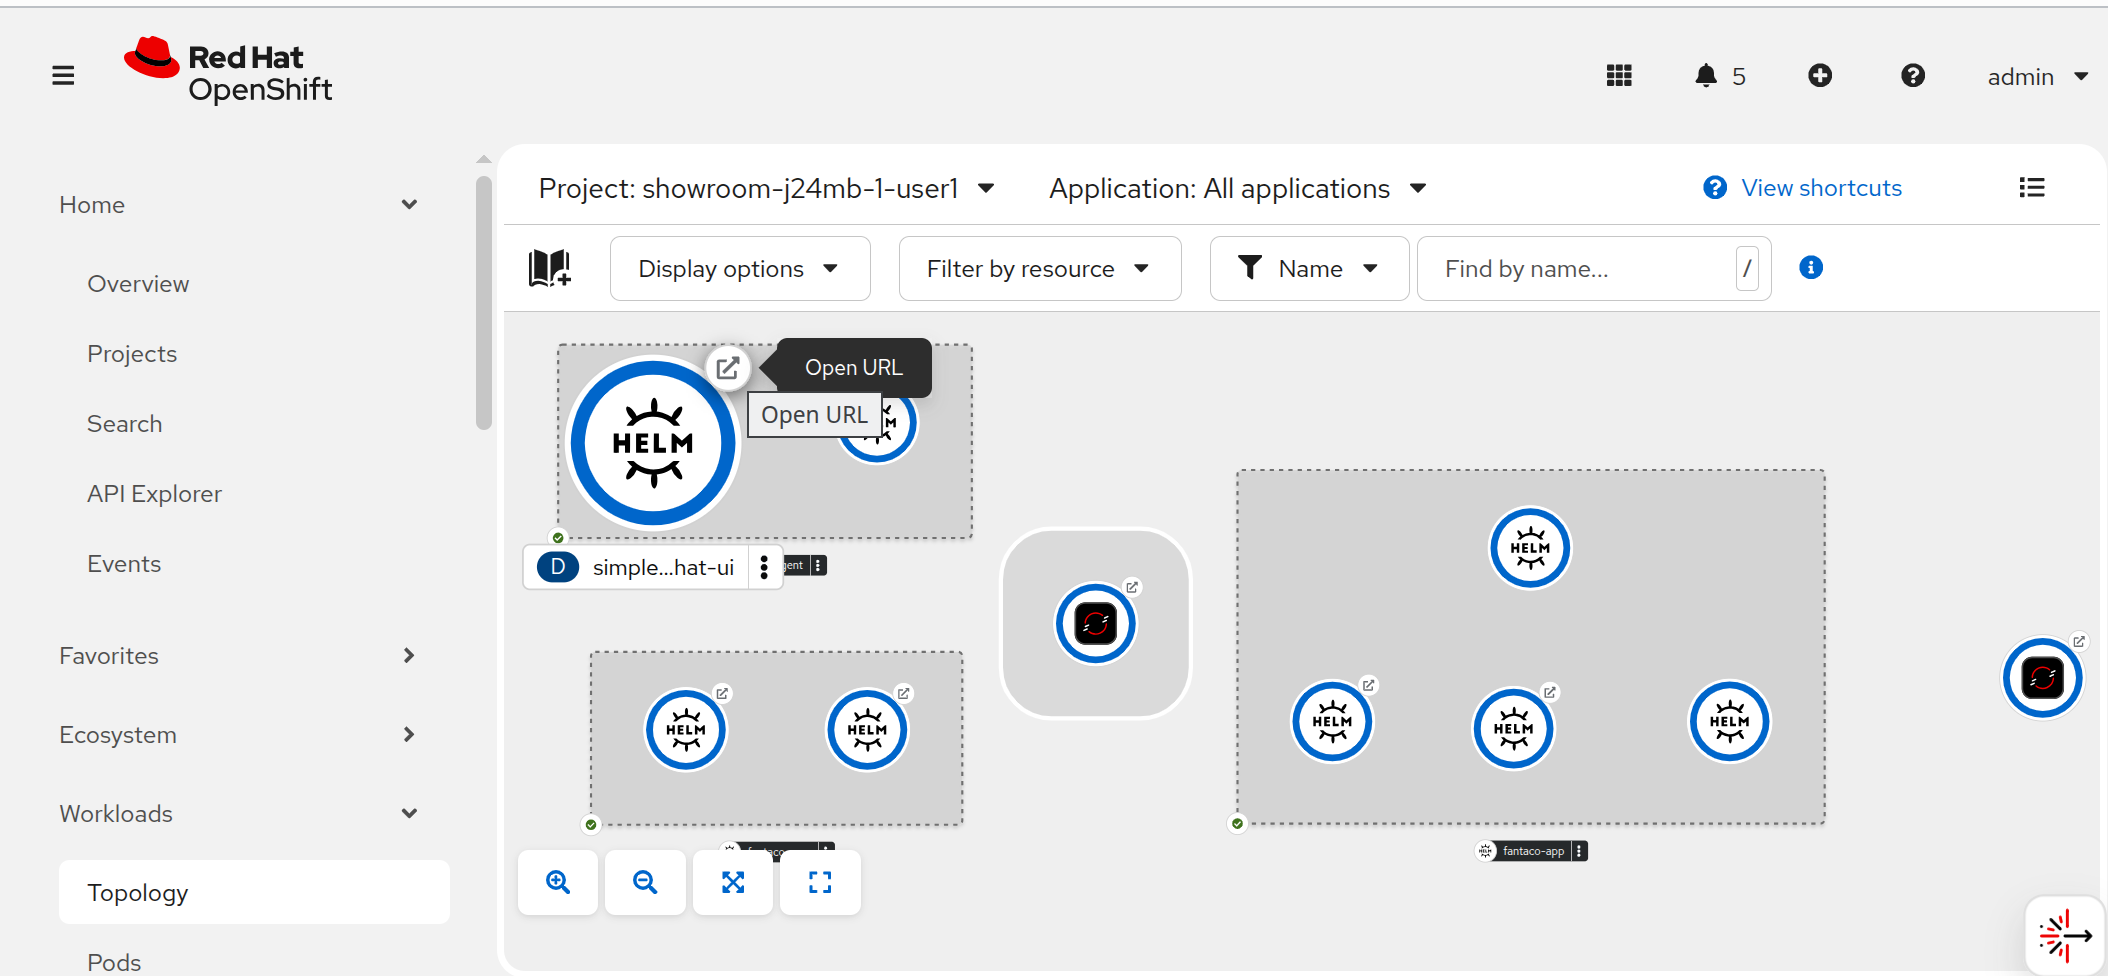Click the hamburger navigation menu icon
This screenshot has height=976, width=2108.
63,76
